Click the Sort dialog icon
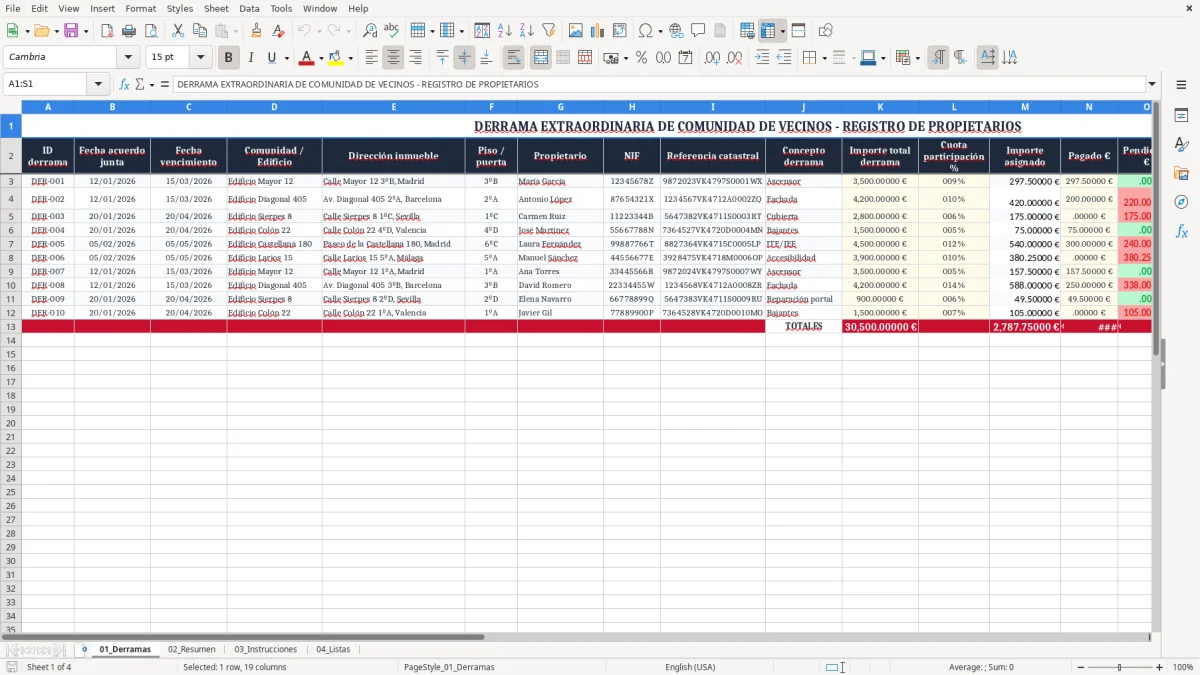Image resolution: width=1200 pixels, height=675 pixels. pyautogui.click(x=482, y=31)
